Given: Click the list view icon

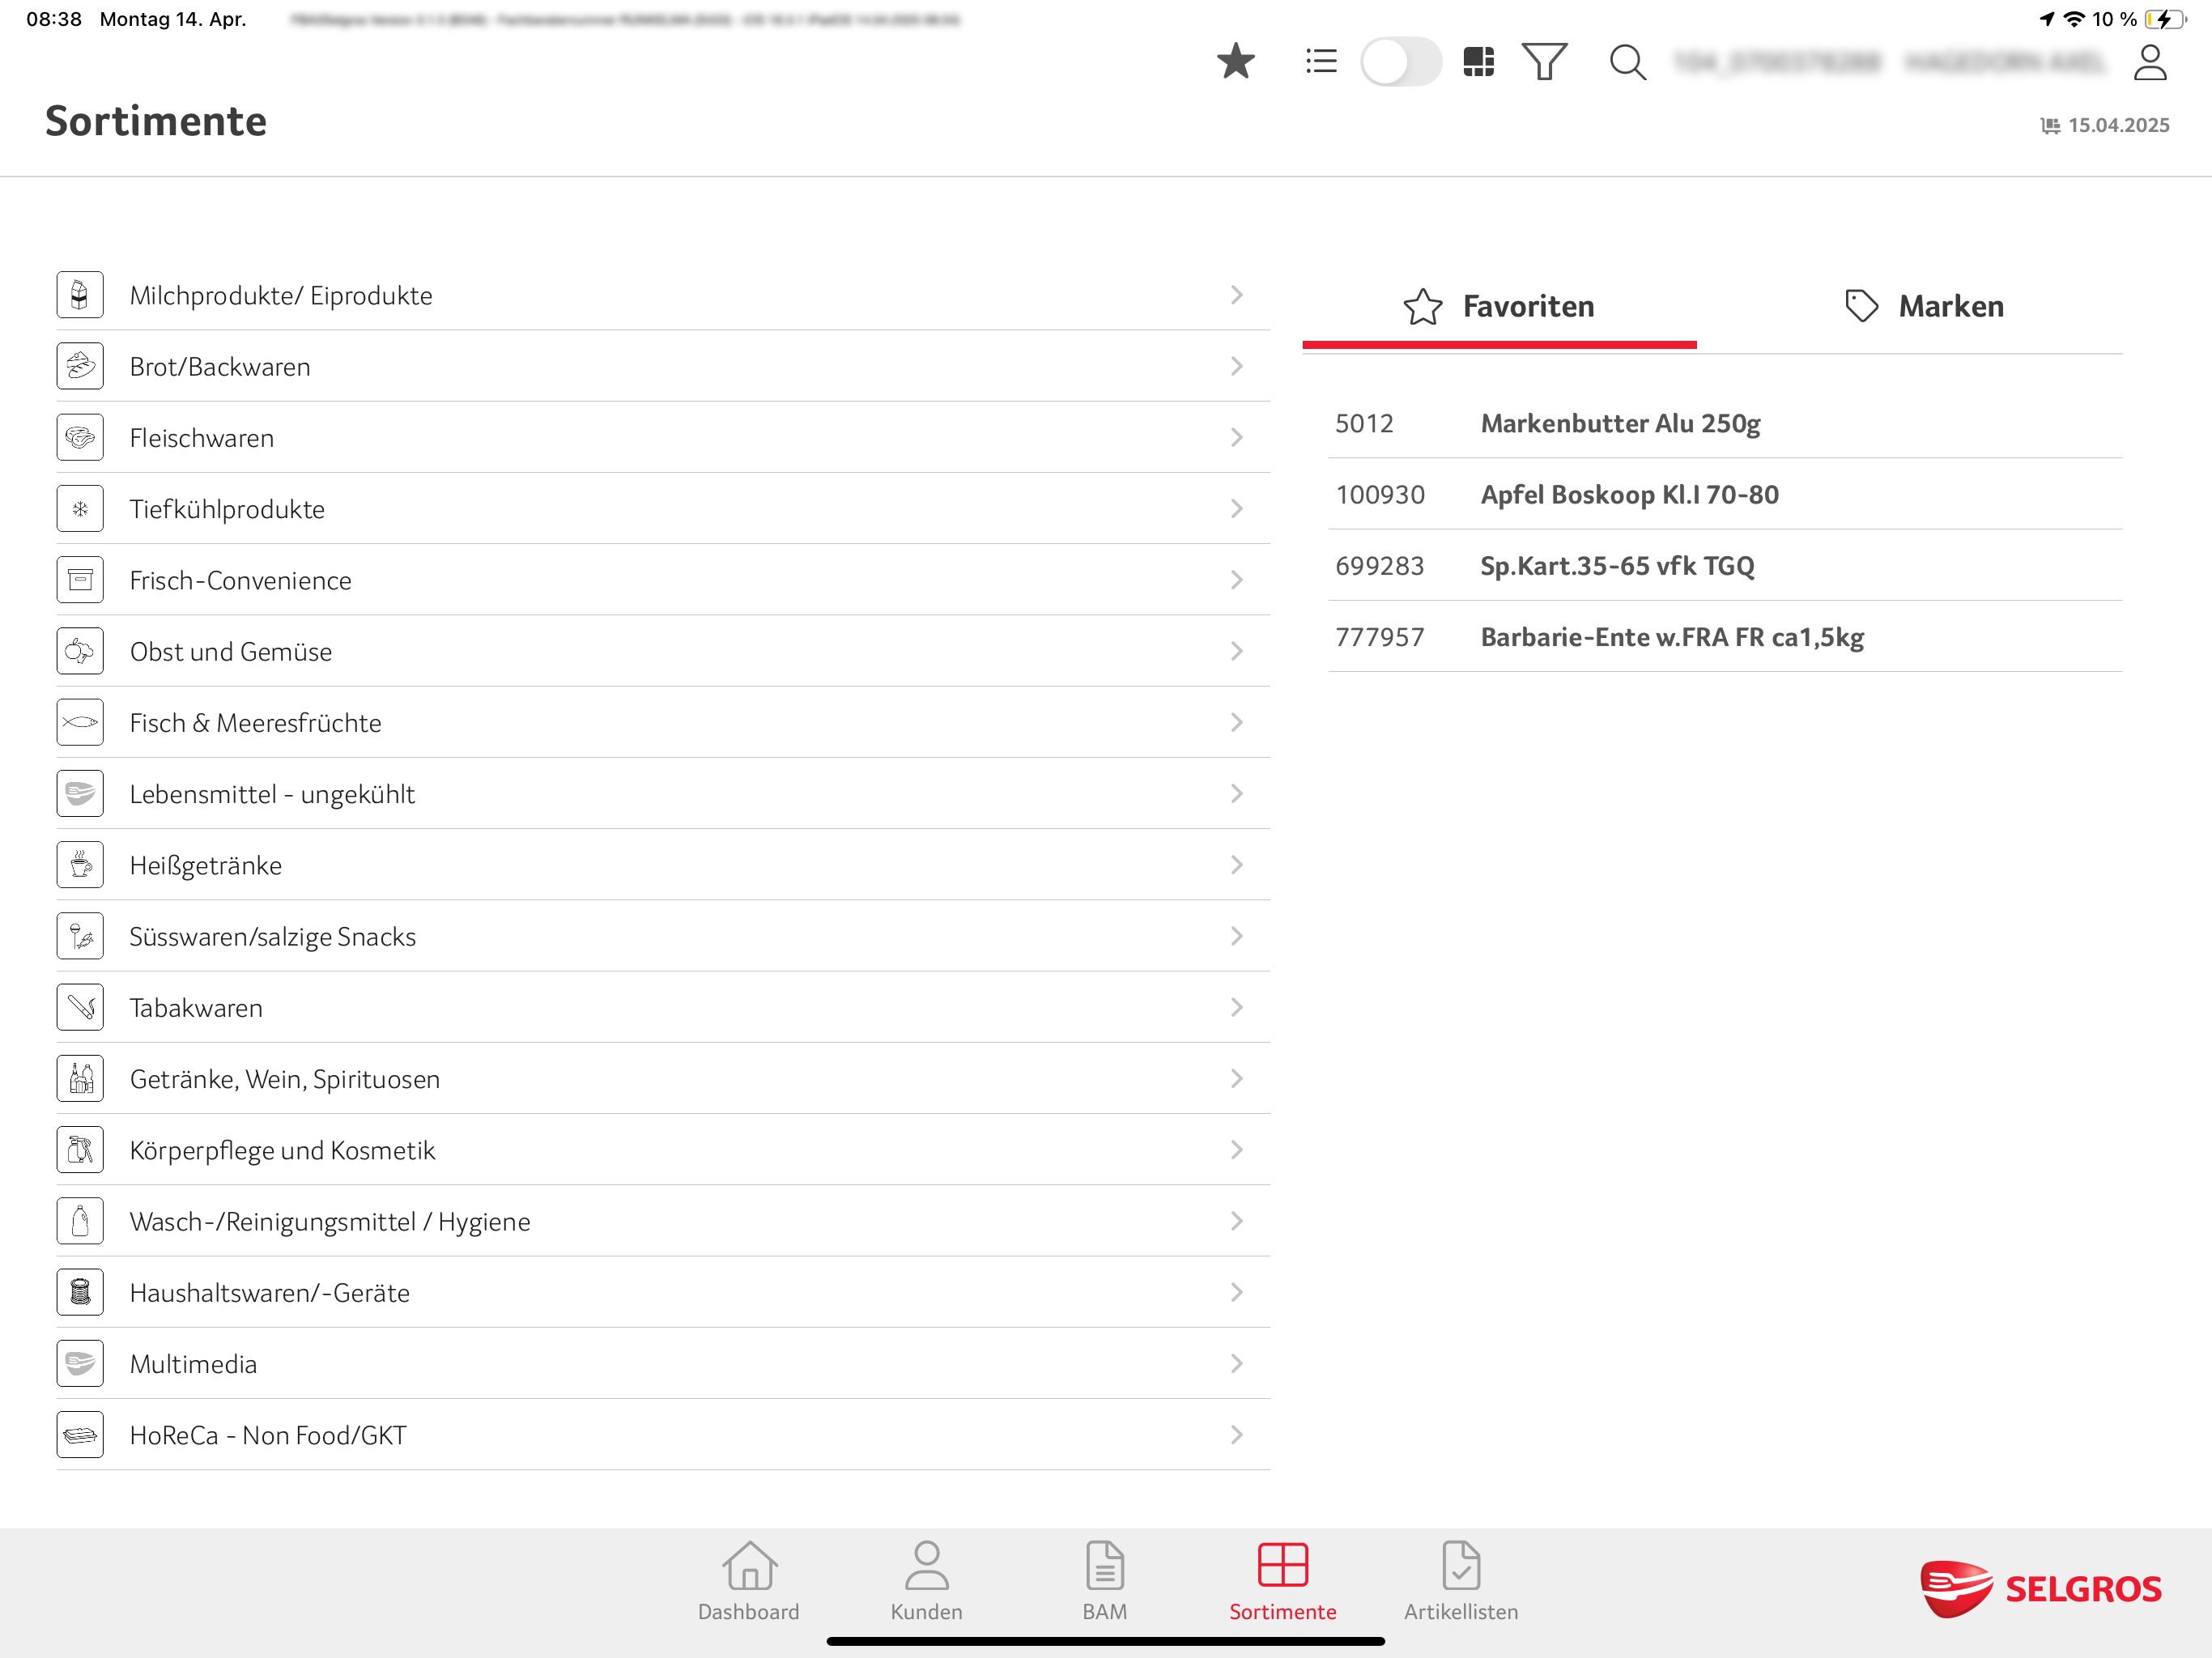Looking at the screenshot, I should click(x=1321, y=62).
